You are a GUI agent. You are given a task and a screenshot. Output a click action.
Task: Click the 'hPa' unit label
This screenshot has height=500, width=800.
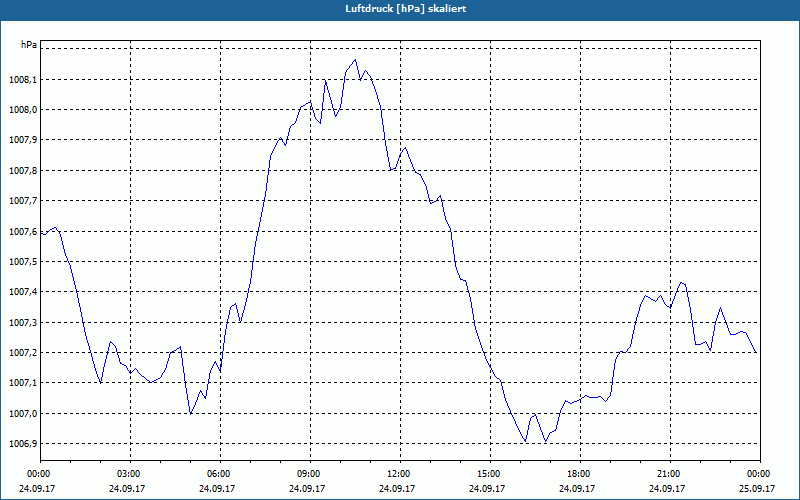(x=29, y=45)
